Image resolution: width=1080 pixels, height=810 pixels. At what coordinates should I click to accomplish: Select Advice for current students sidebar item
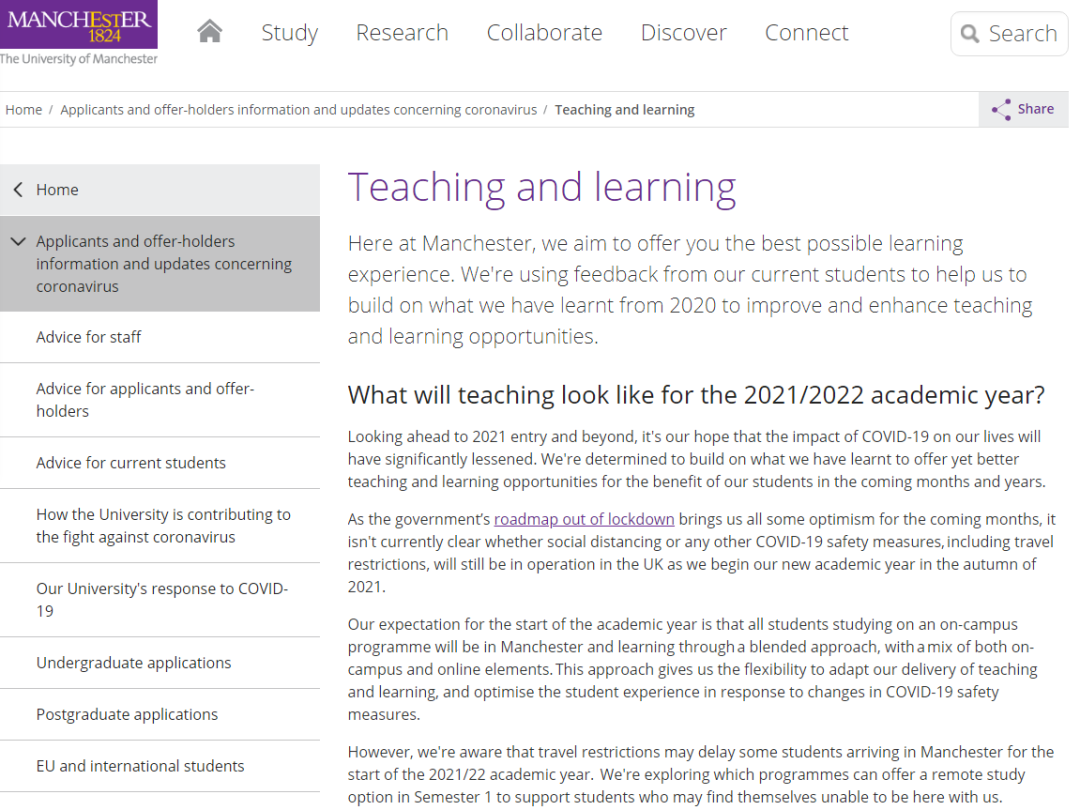tap(131, 463)
